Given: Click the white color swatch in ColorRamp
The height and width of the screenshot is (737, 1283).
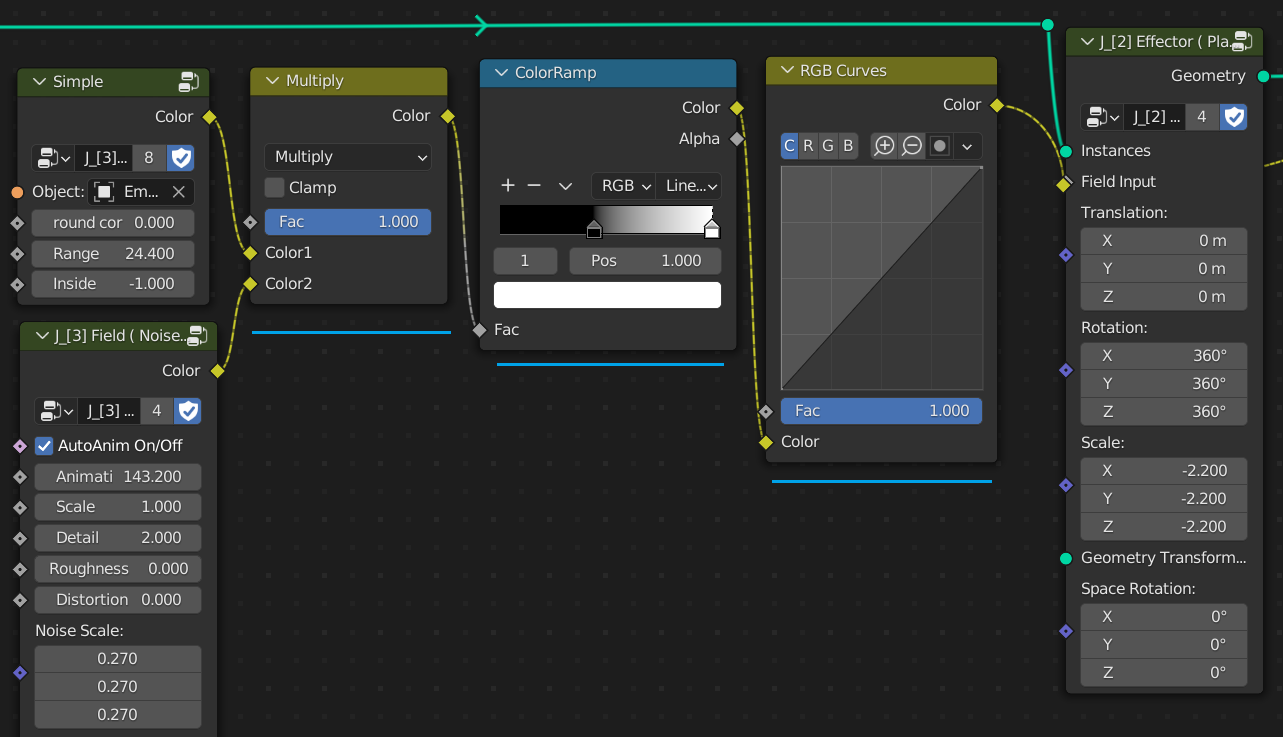Looking at the screenshot, I should coord(607,295).
